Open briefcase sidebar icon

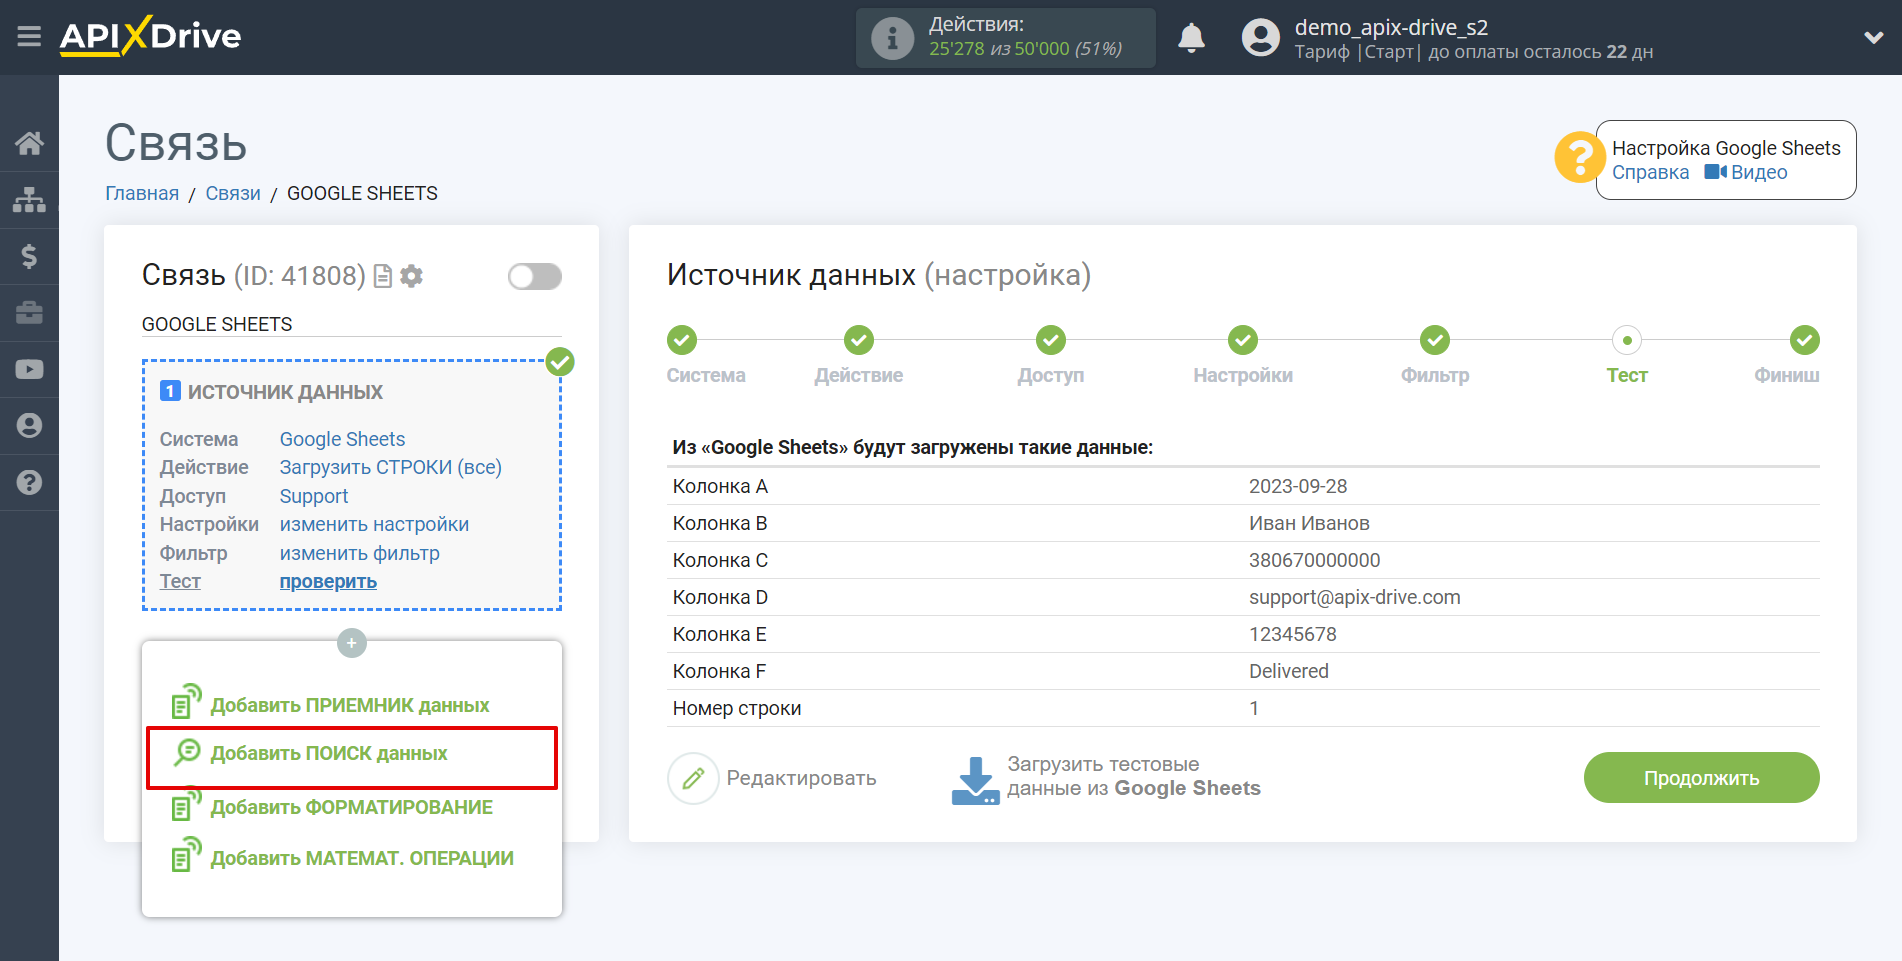[29, 313]
